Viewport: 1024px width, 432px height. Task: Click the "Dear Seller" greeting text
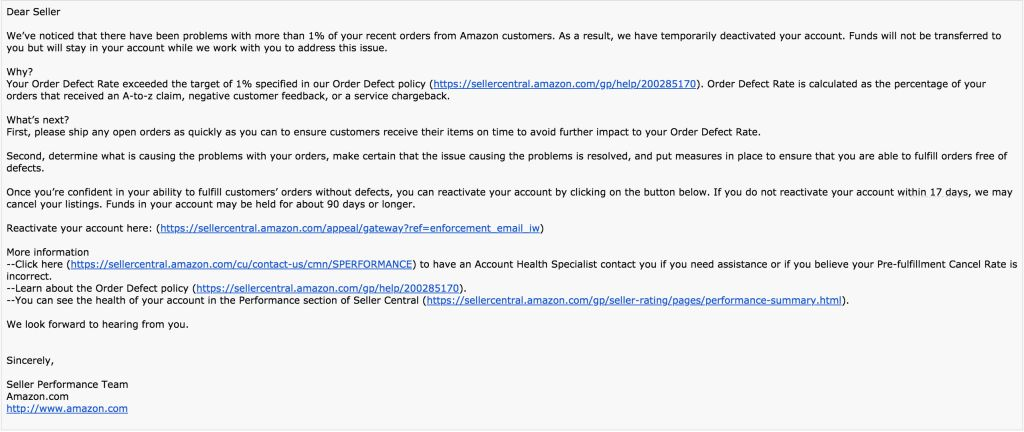pos(33,12)
